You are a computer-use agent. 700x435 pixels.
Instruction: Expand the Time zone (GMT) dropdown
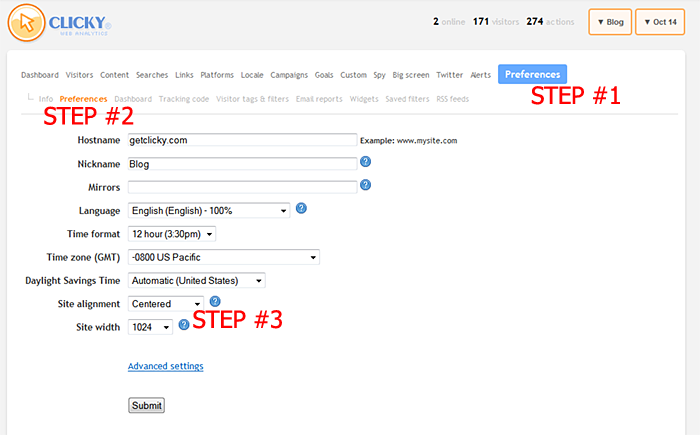223,257
